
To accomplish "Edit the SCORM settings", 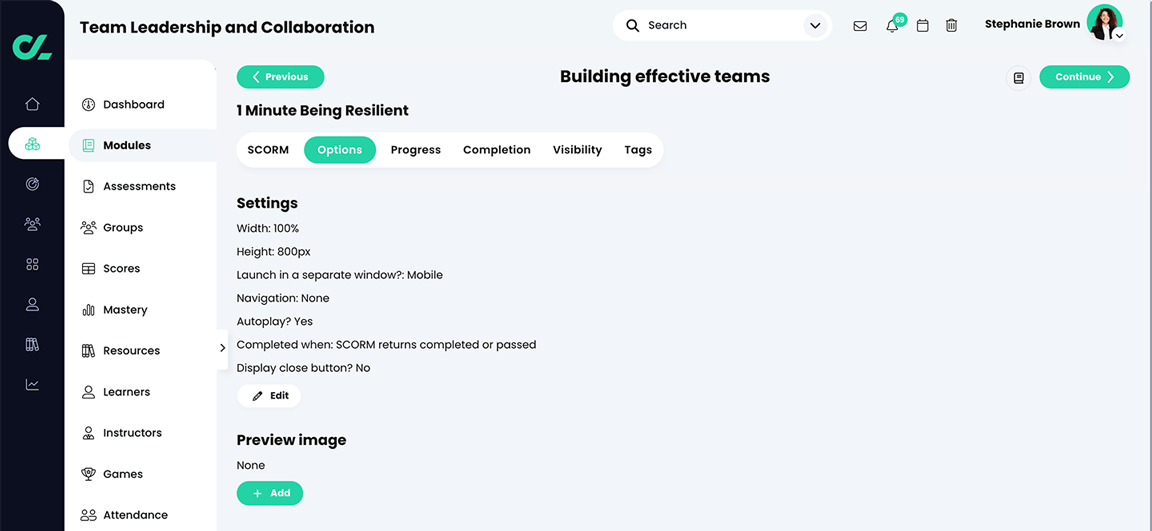I will (269, 396).
